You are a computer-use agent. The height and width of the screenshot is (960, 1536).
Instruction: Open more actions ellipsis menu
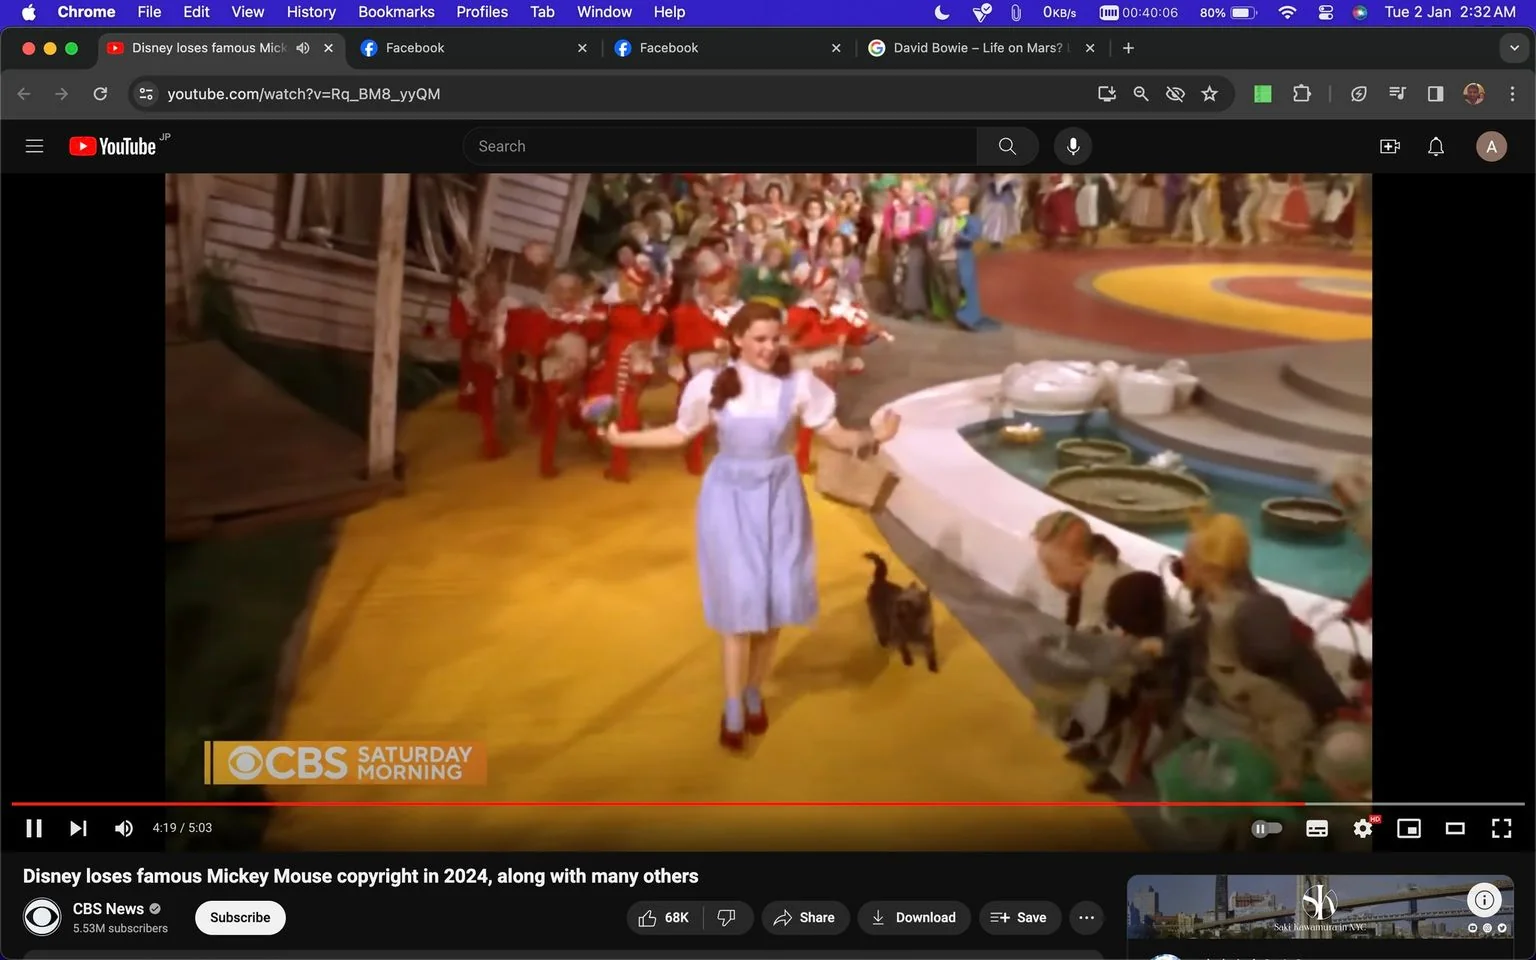(x=1087, y=917)
